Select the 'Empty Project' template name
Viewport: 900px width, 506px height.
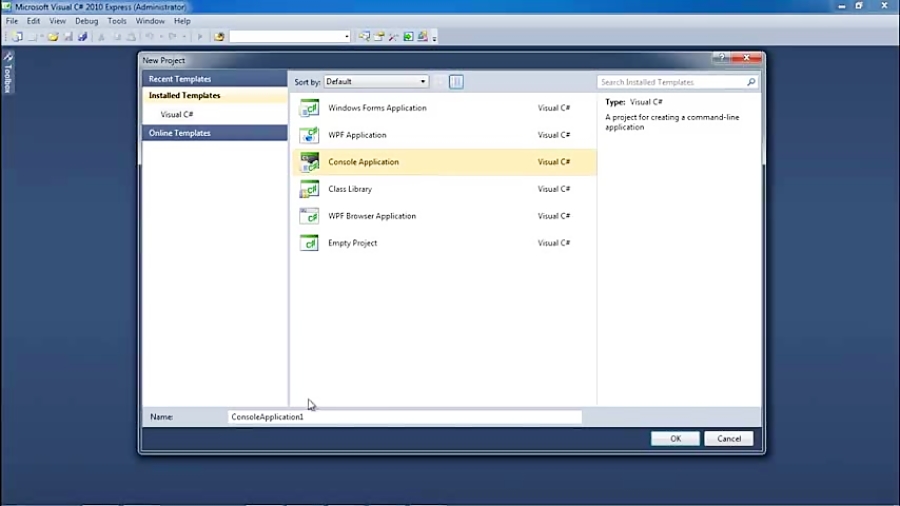coord(352,243)
